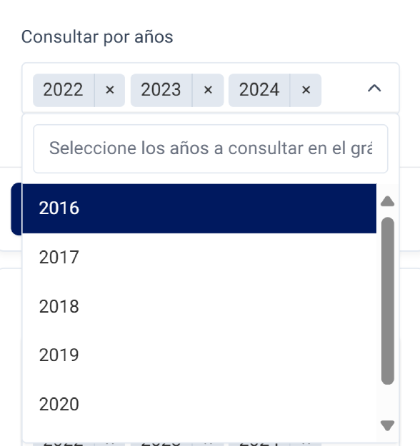Click the 'Consultar por años' field label
The width and height of the screenshot is (420, 446).
(x=97, y=37)
